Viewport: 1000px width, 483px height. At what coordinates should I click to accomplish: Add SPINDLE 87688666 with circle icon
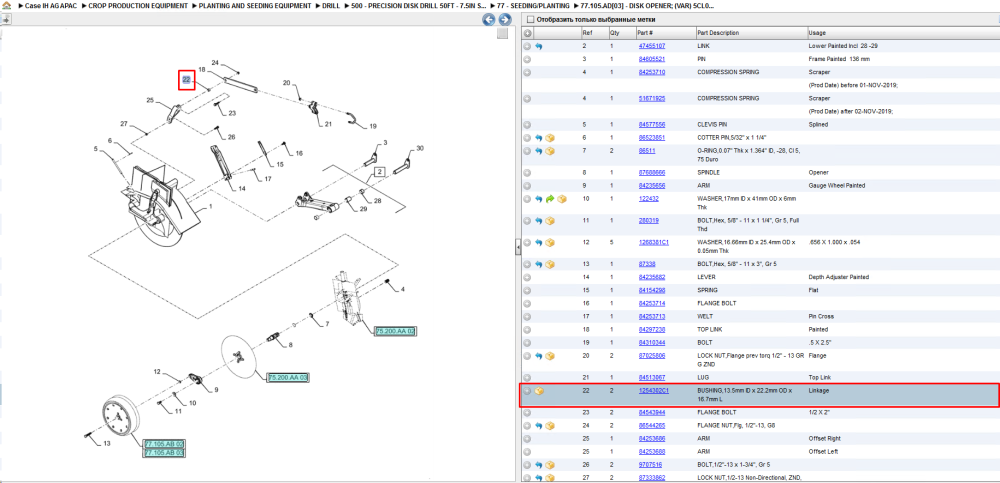(x=527, y=173)
